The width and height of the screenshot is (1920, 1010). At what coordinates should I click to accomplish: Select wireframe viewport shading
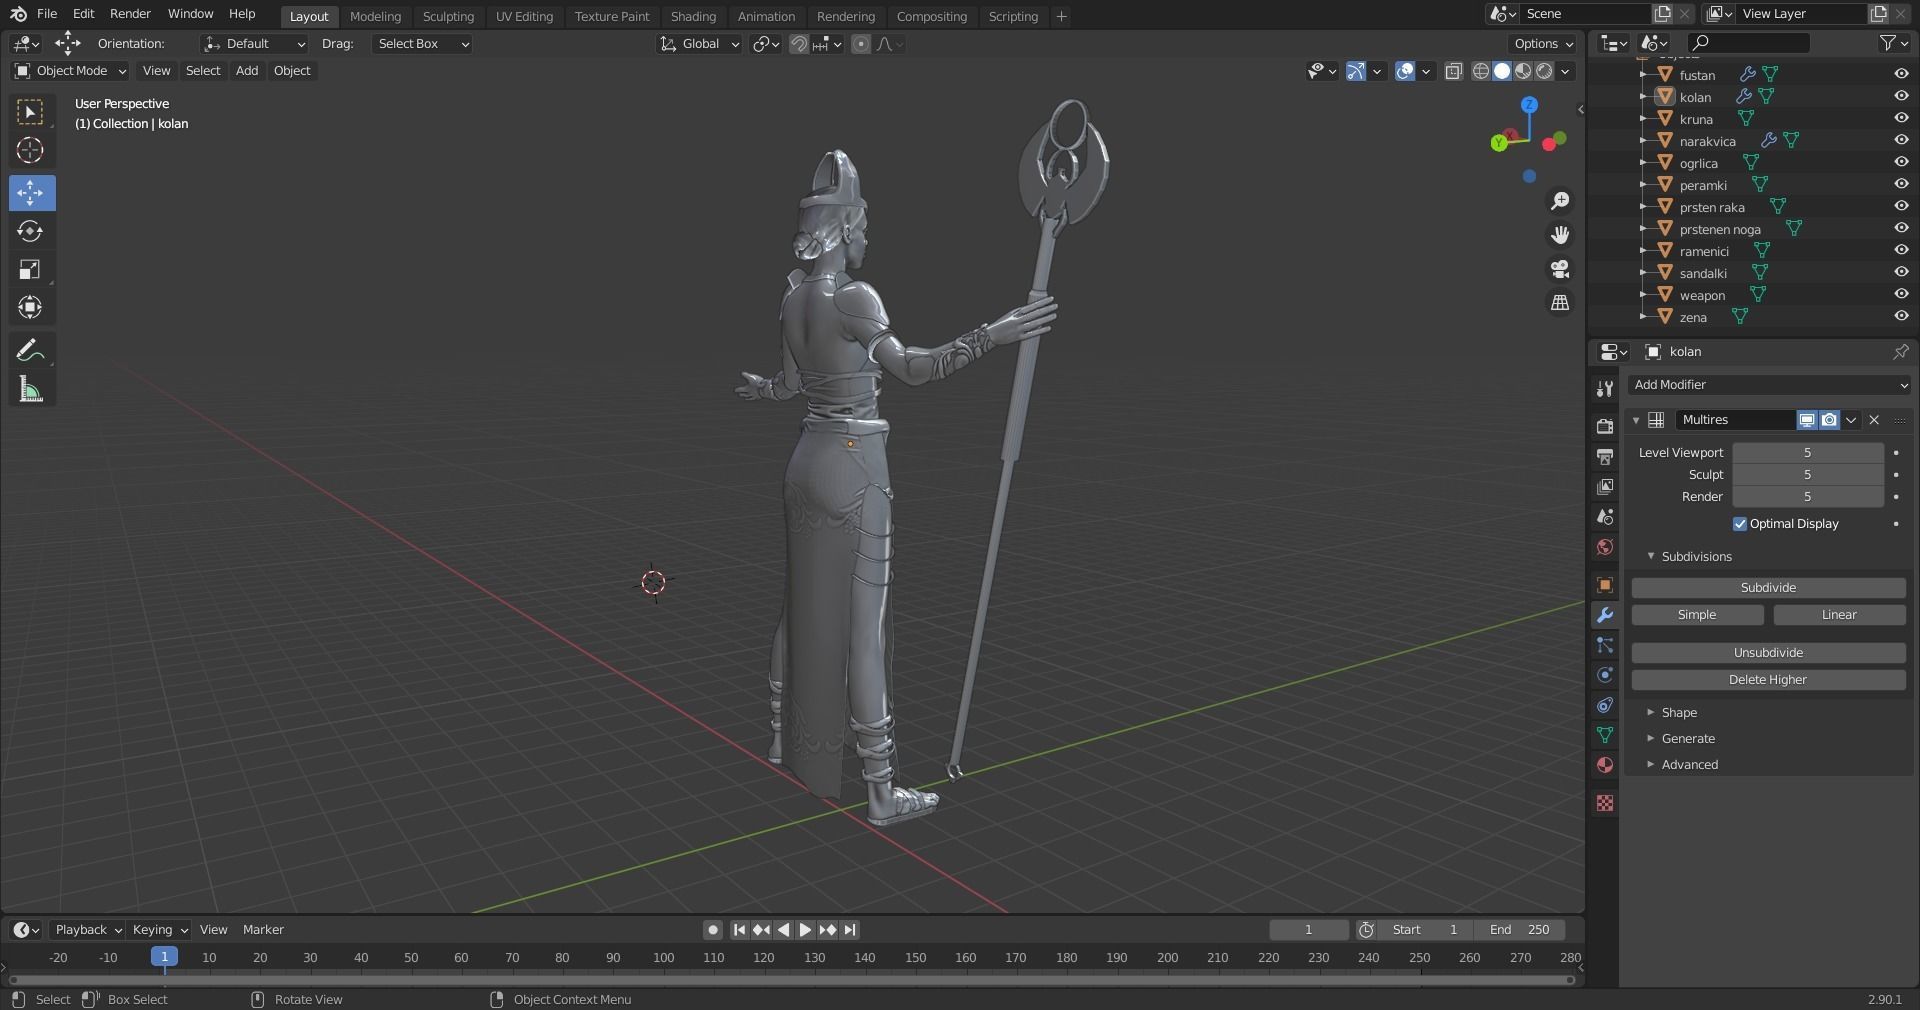coord(1481,71)
